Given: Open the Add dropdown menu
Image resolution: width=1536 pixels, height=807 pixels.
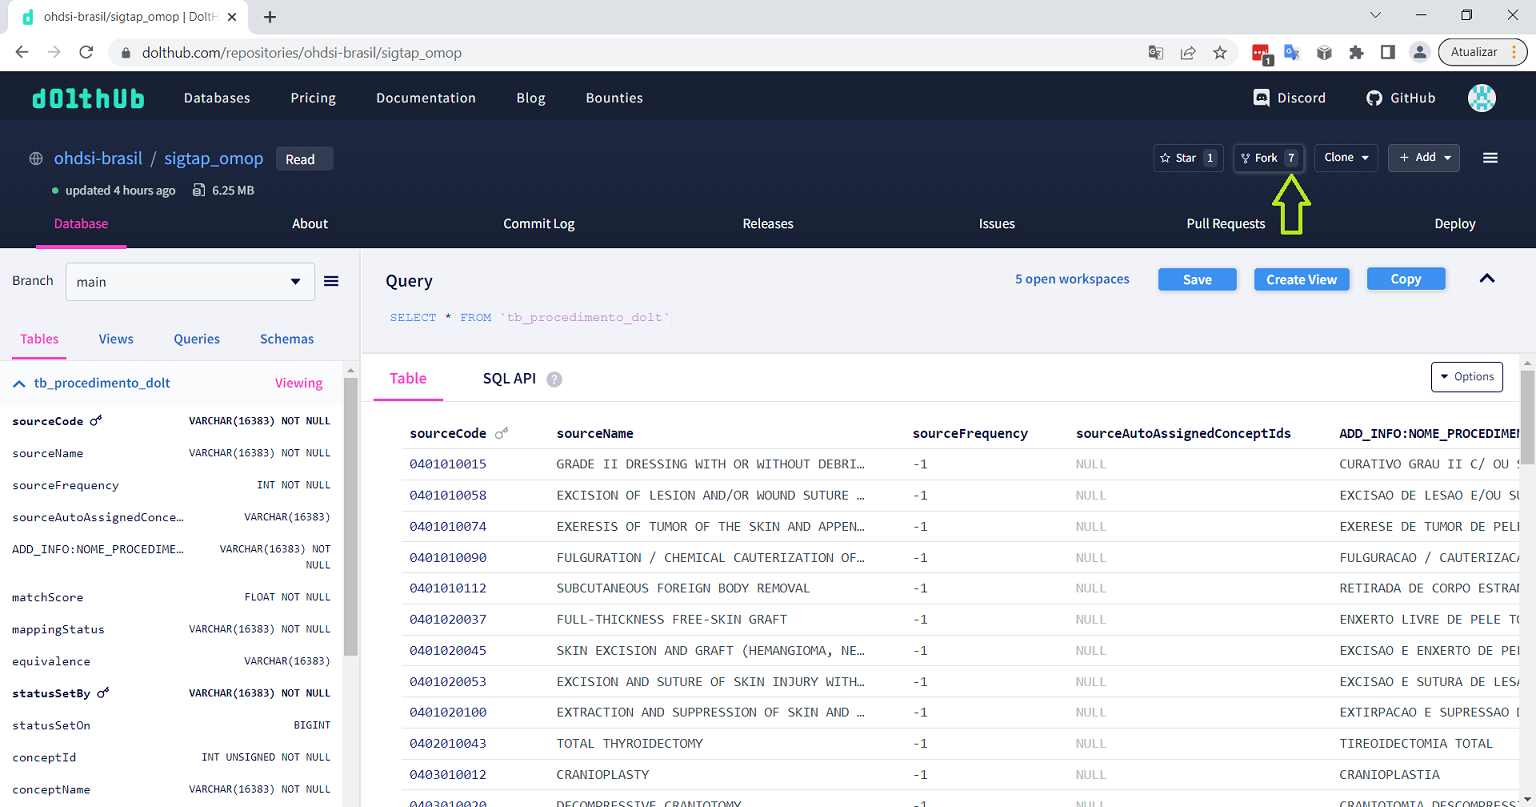Looking at the screenshot, I should pyautogui.click(x=1424, y=158).
